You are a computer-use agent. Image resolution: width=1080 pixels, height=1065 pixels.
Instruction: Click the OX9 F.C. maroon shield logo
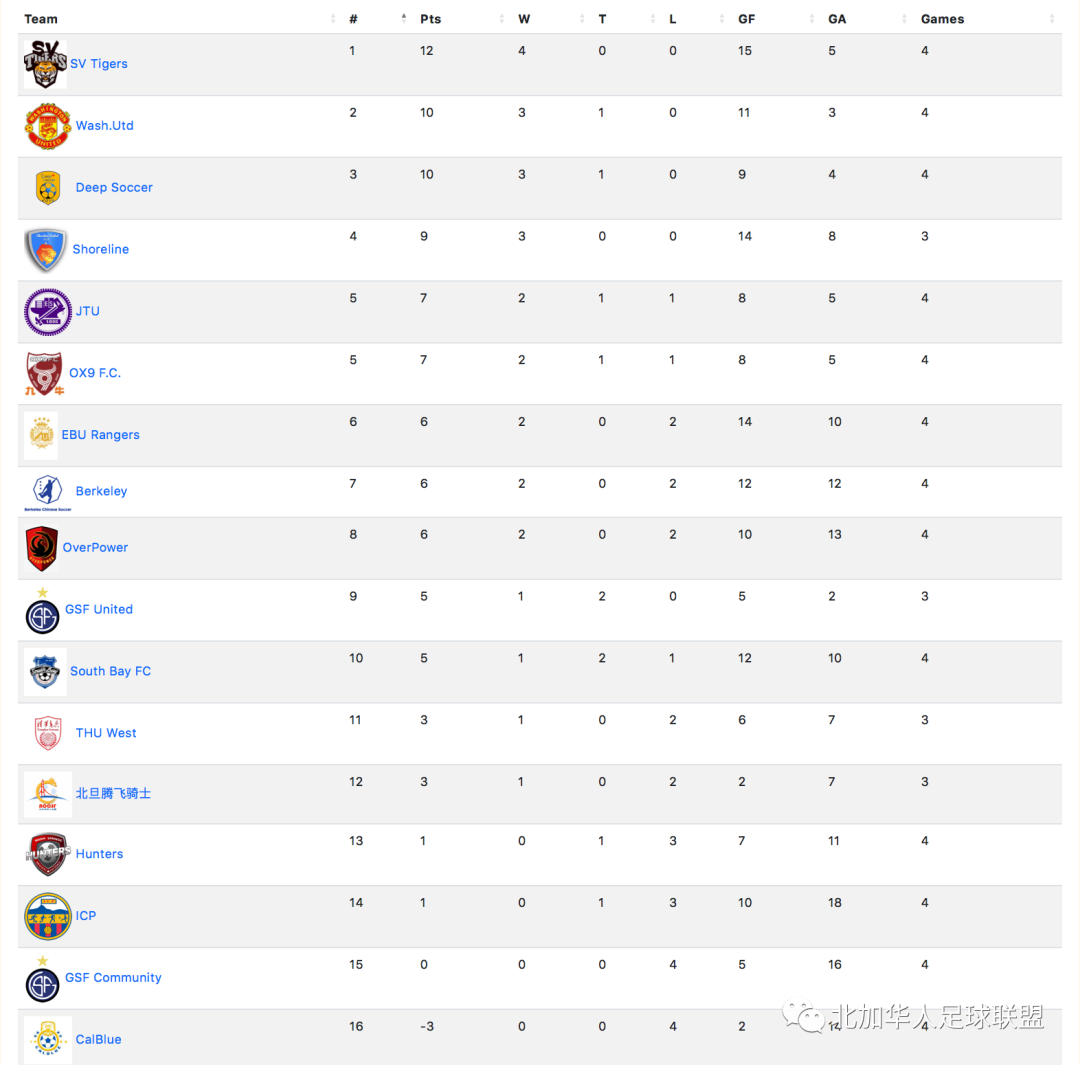click(44, 373)
